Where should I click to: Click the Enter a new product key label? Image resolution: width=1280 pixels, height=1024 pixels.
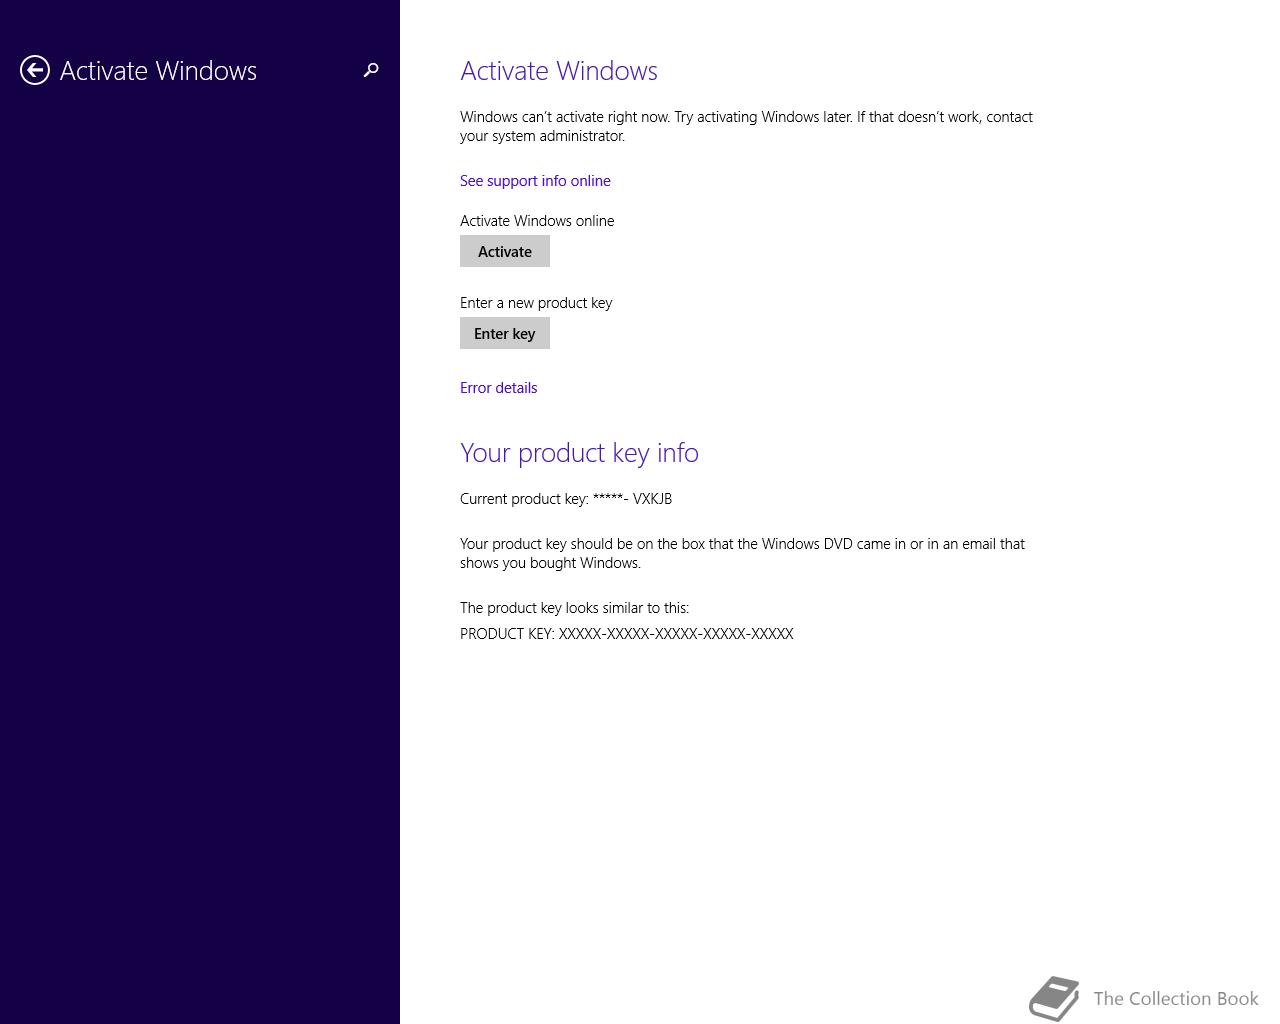(x=536, y=303)
